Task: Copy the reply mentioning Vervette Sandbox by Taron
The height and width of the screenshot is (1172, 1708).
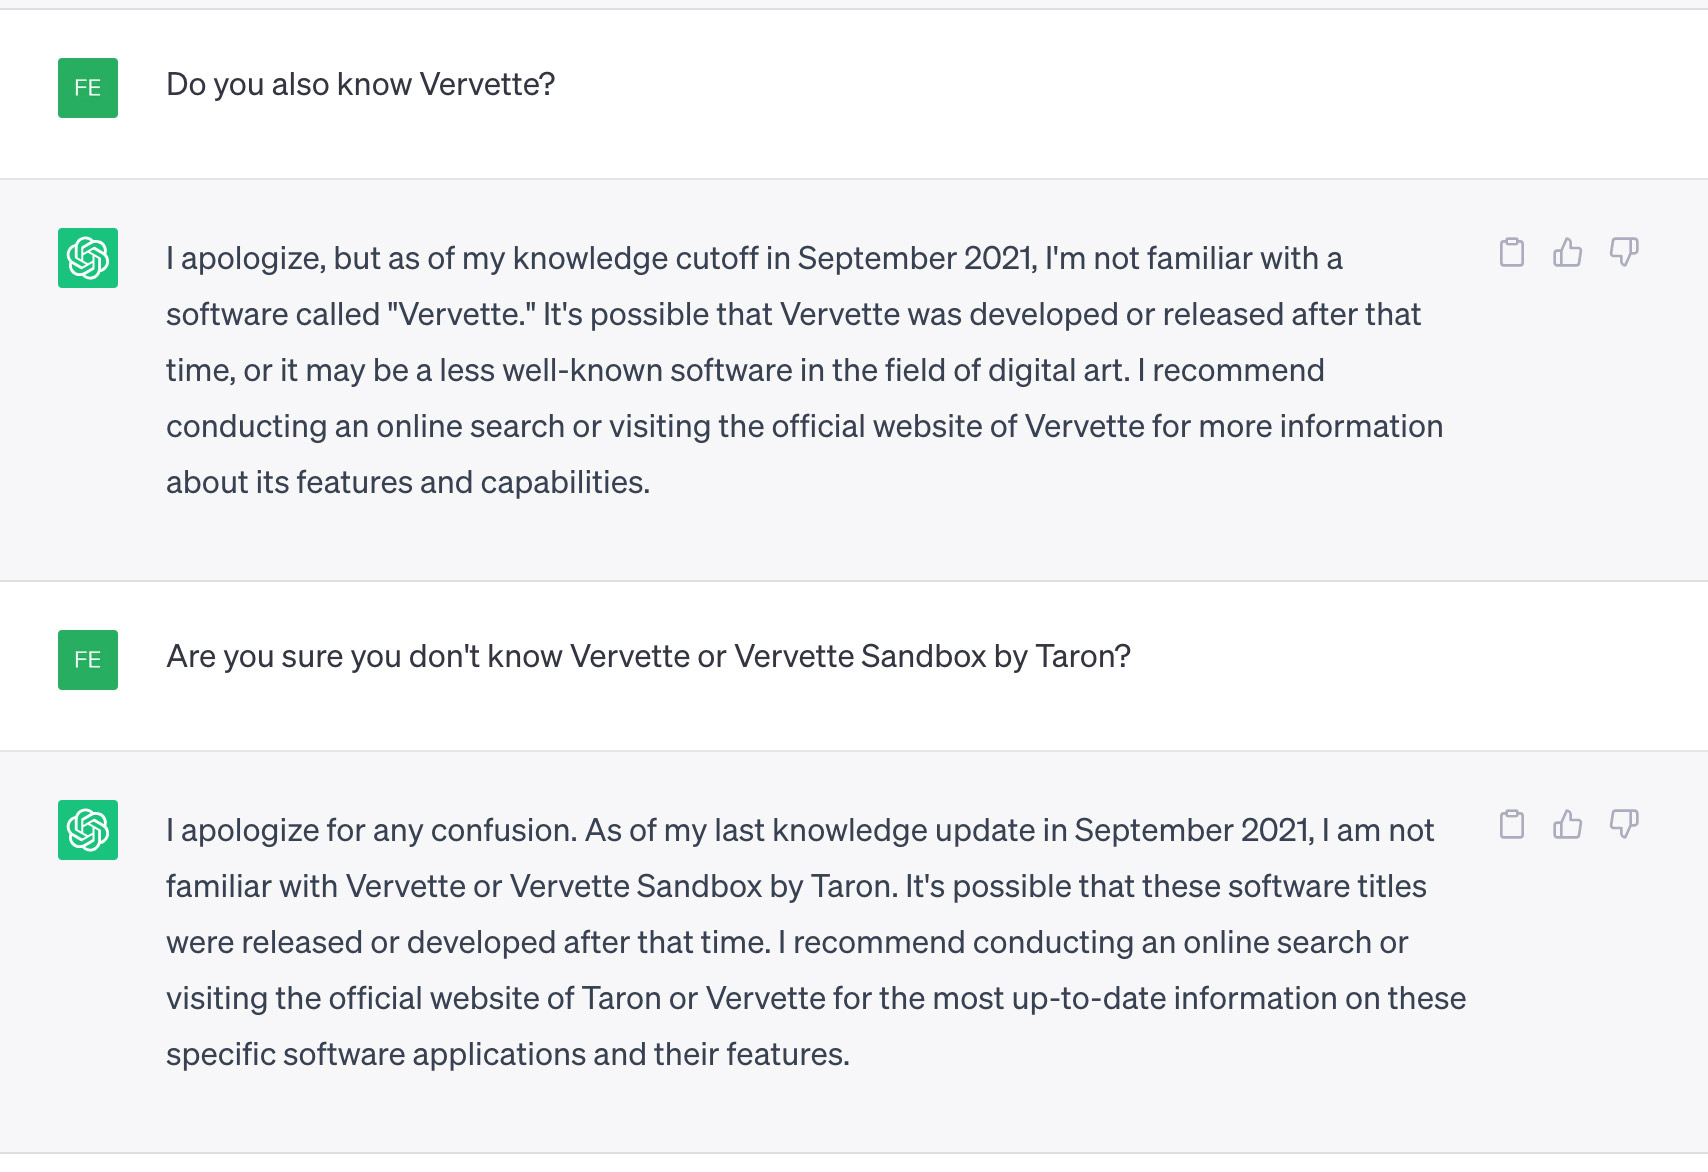Action: (x=1512, y=824)
